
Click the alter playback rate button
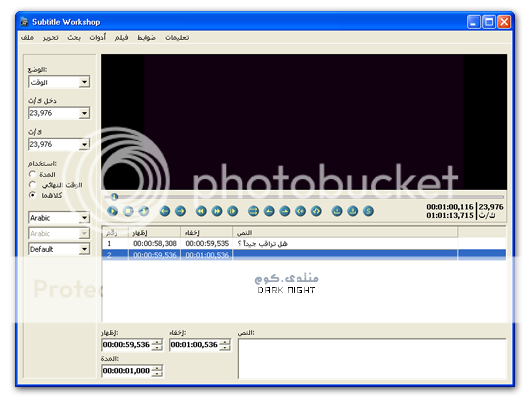click(x=233, y=211)
